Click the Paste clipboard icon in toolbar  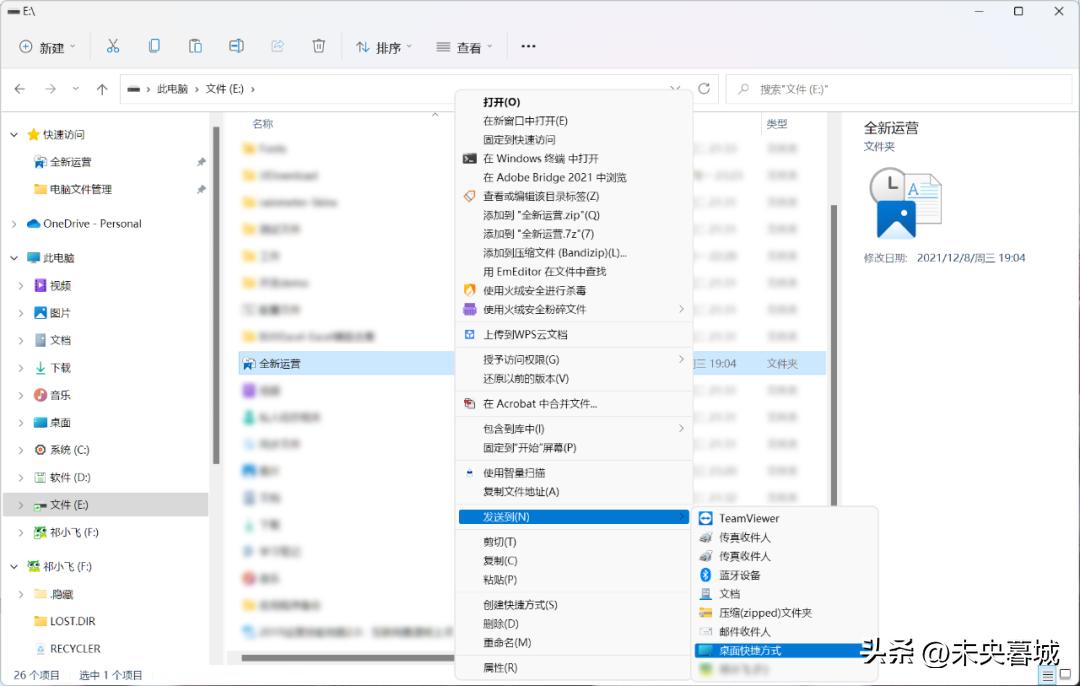click(x=195, y=46)
